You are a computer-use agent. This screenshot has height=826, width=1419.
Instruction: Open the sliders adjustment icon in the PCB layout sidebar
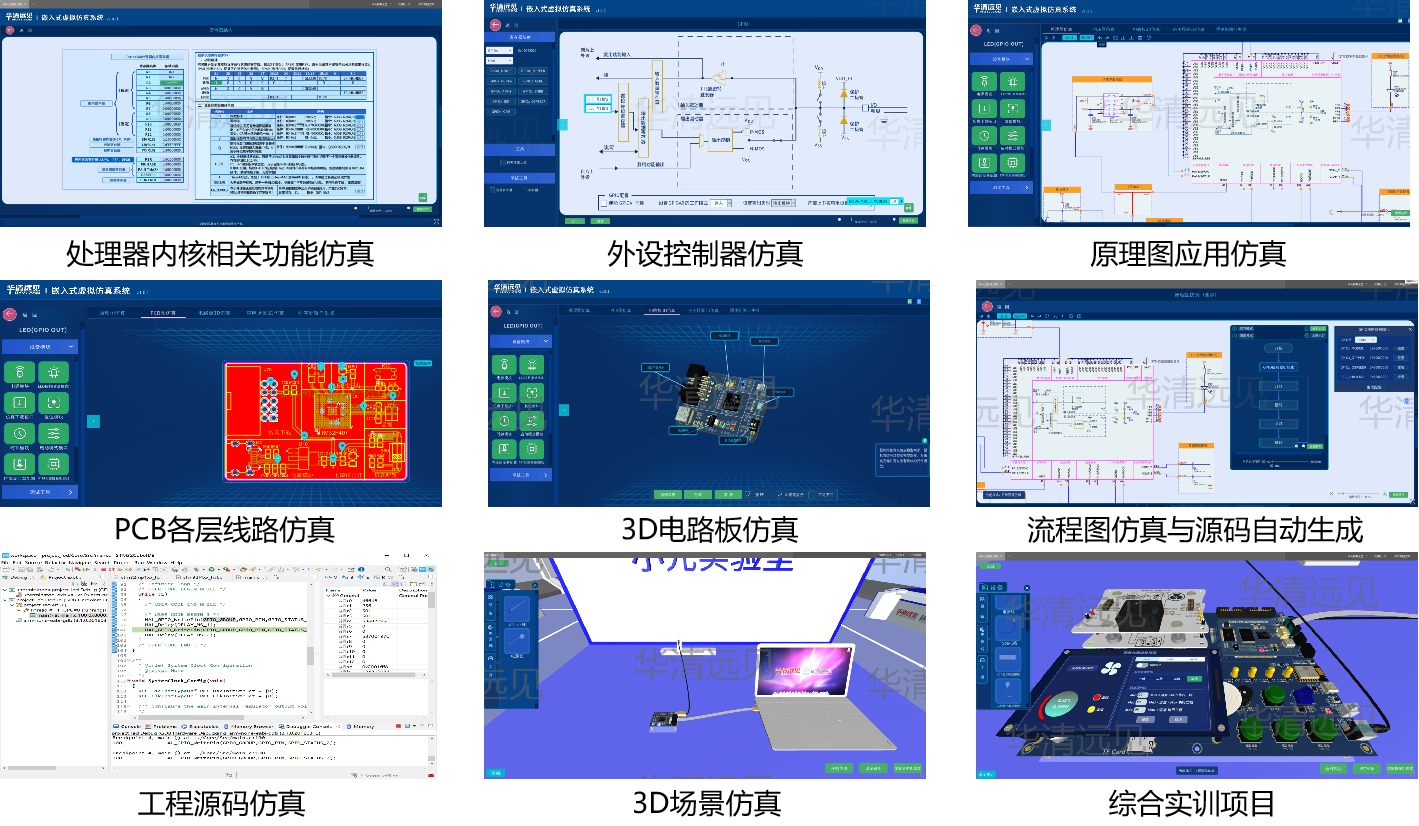(54, 433)
